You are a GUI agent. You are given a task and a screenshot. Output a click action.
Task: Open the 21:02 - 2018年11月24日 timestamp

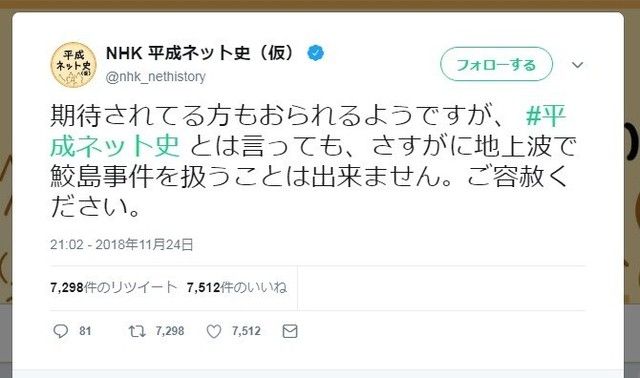click(x=122, y=245)
